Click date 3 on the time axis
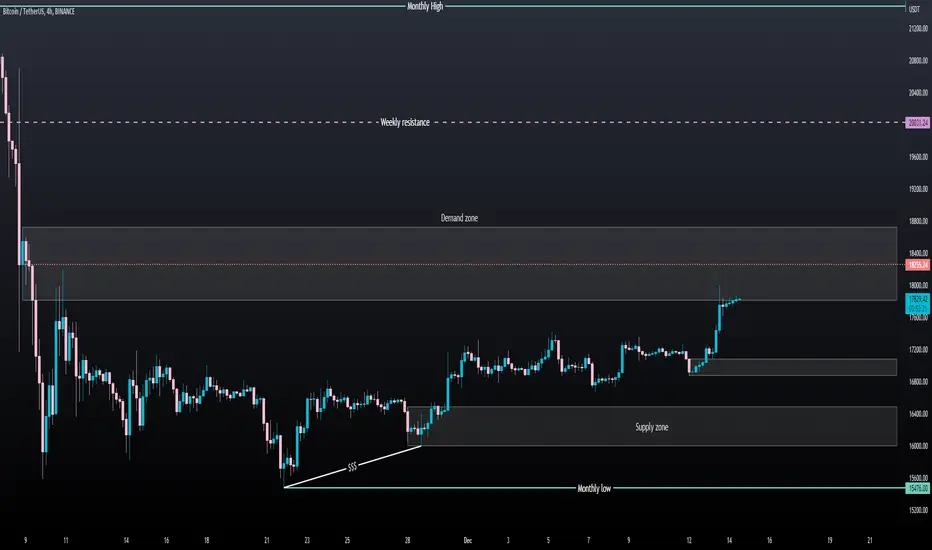This screenshot has height=550, width=932. [508, 540]
